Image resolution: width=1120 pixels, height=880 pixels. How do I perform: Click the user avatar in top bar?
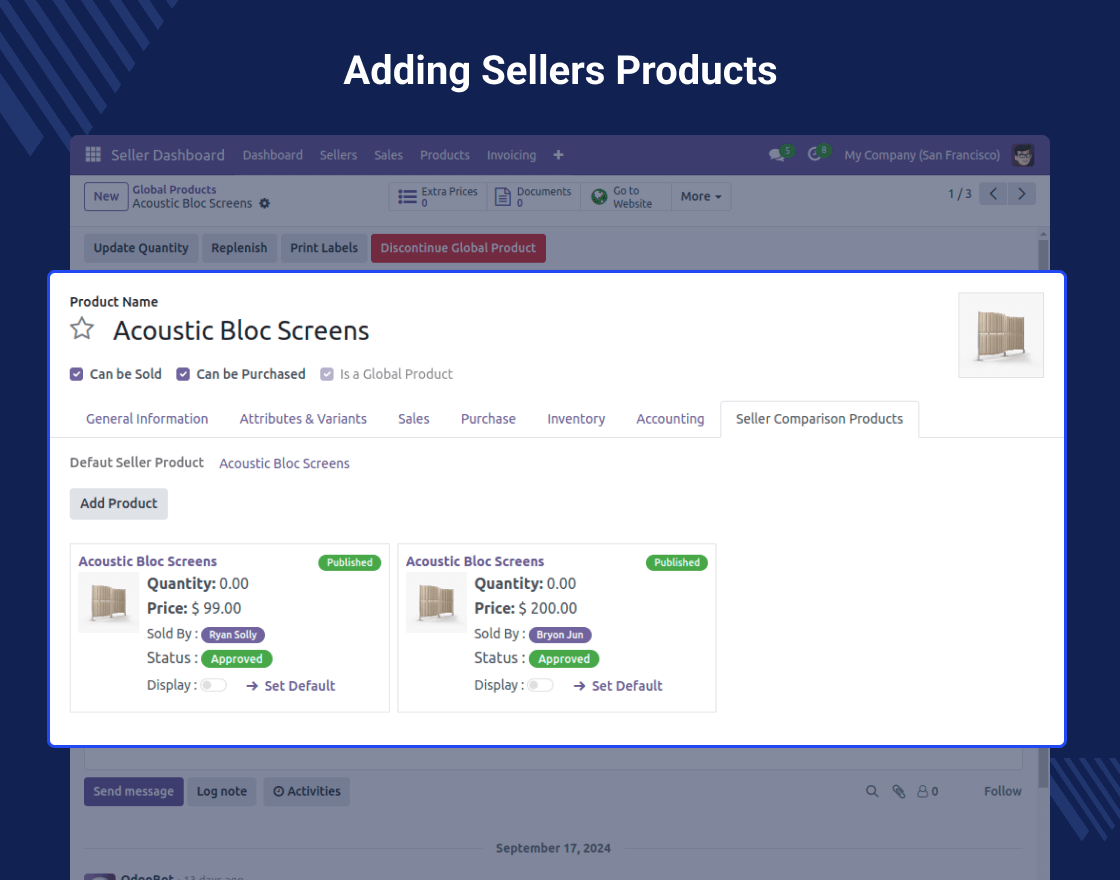[1023, 155]
